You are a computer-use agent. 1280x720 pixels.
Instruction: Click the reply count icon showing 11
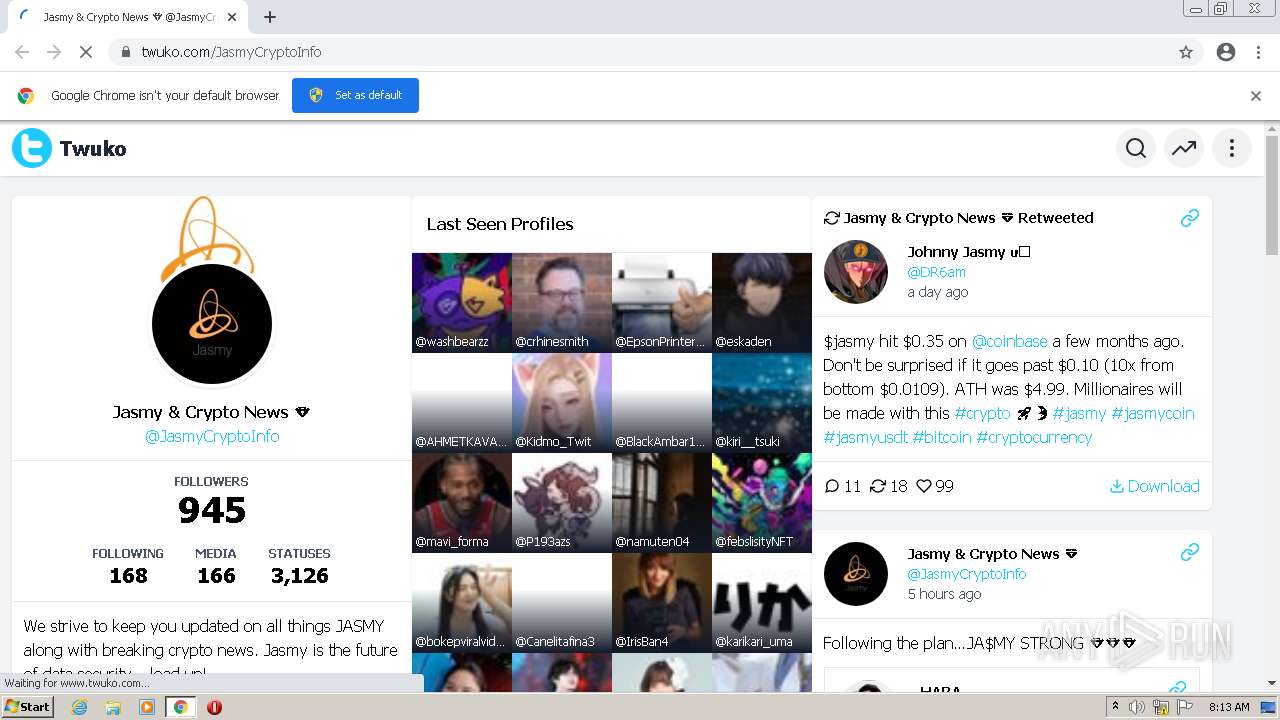[832, 486]
